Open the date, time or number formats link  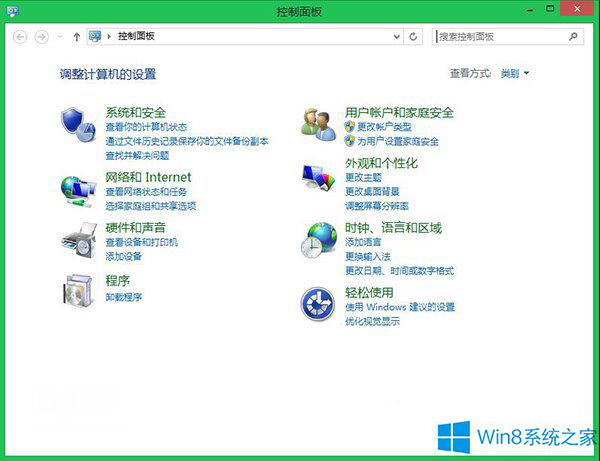[x=399, y=271]
